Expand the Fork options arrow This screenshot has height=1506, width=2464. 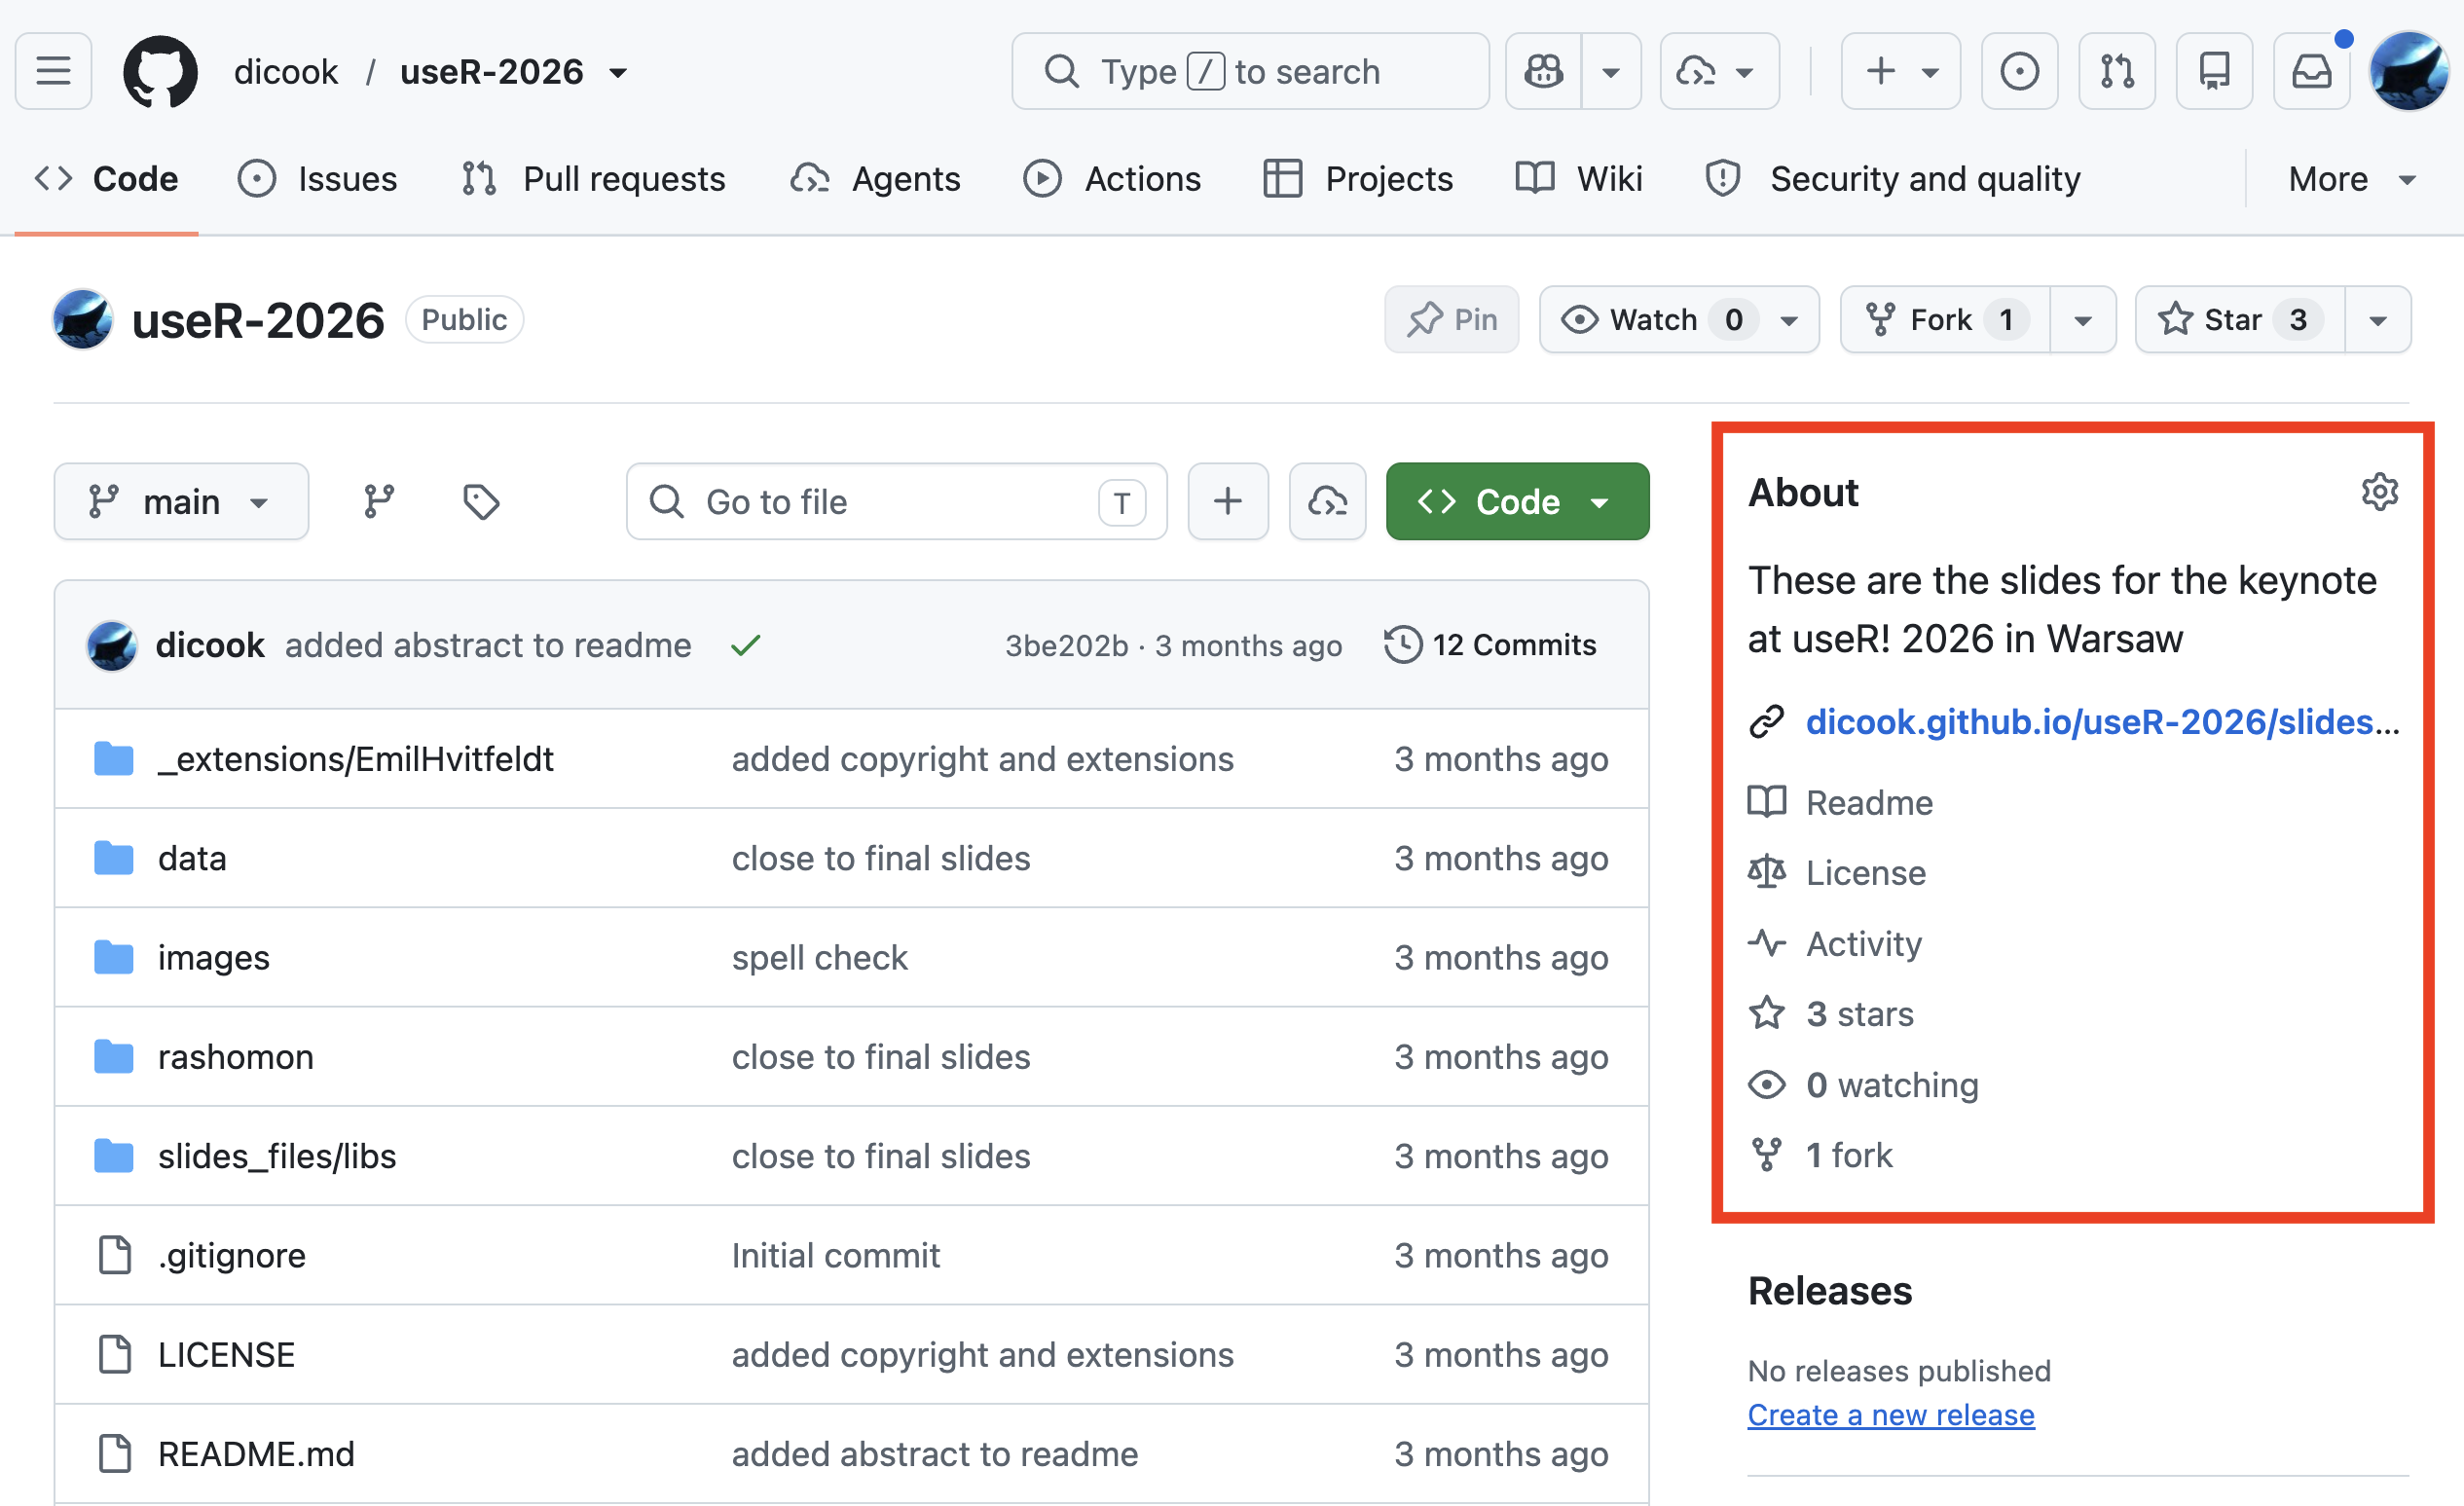click(x=2083, y=319)
